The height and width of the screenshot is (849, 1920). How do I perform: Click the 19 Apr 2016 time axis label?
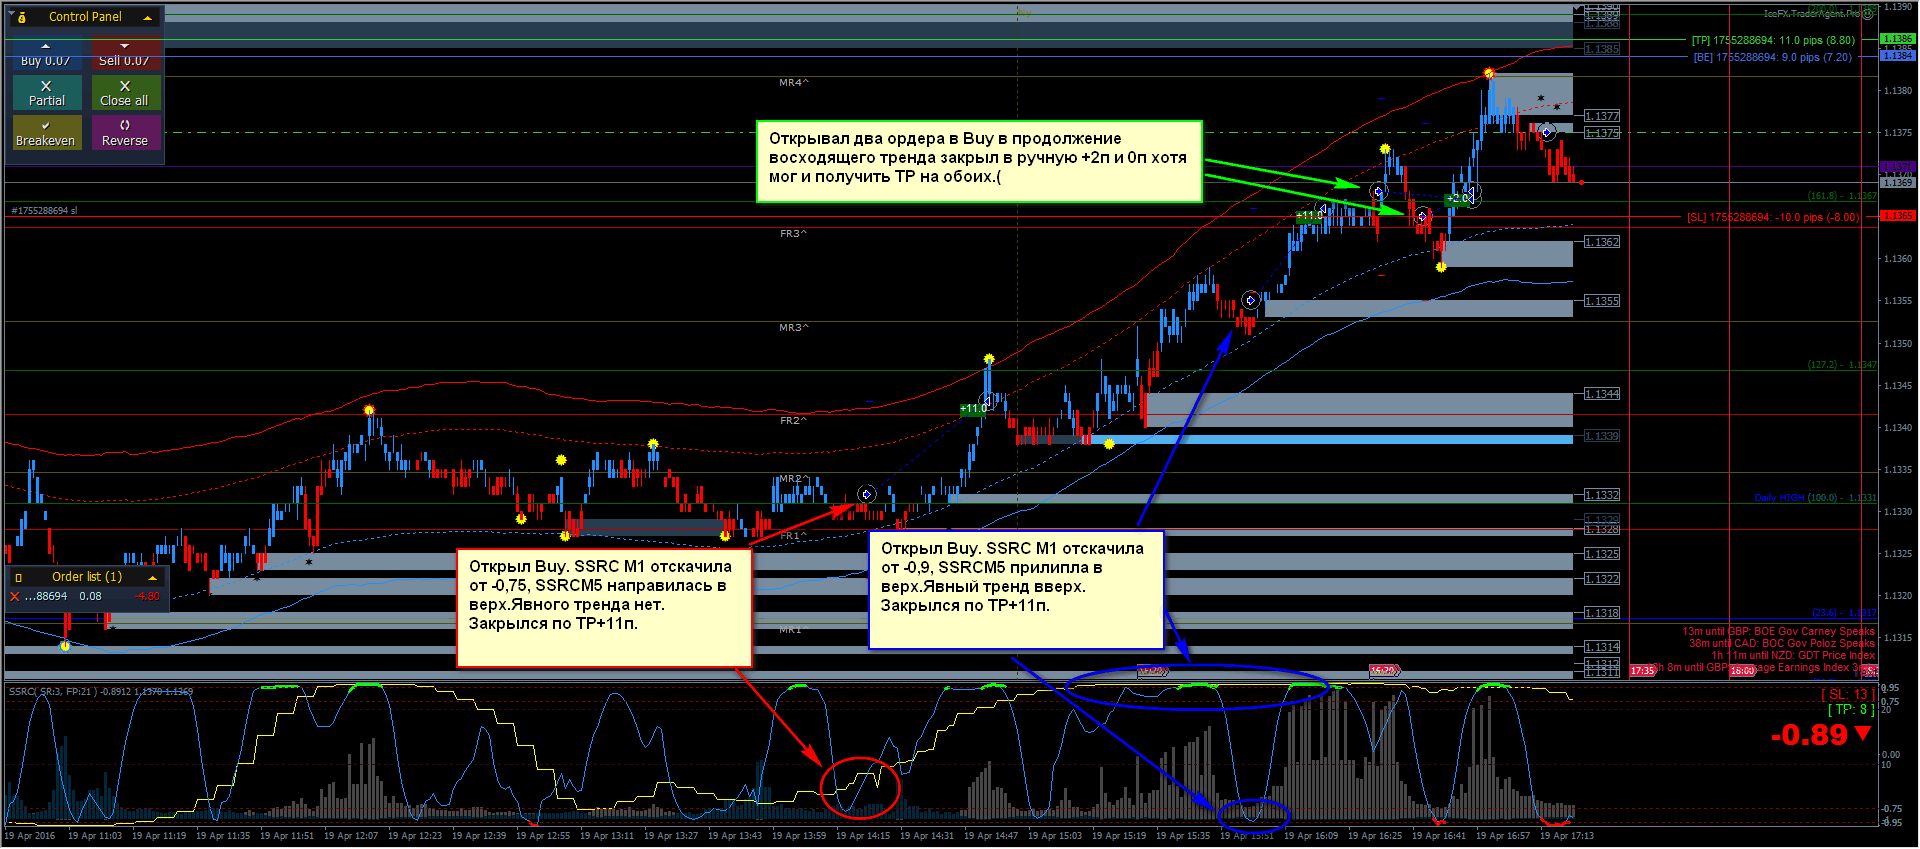tap(30, 836)
